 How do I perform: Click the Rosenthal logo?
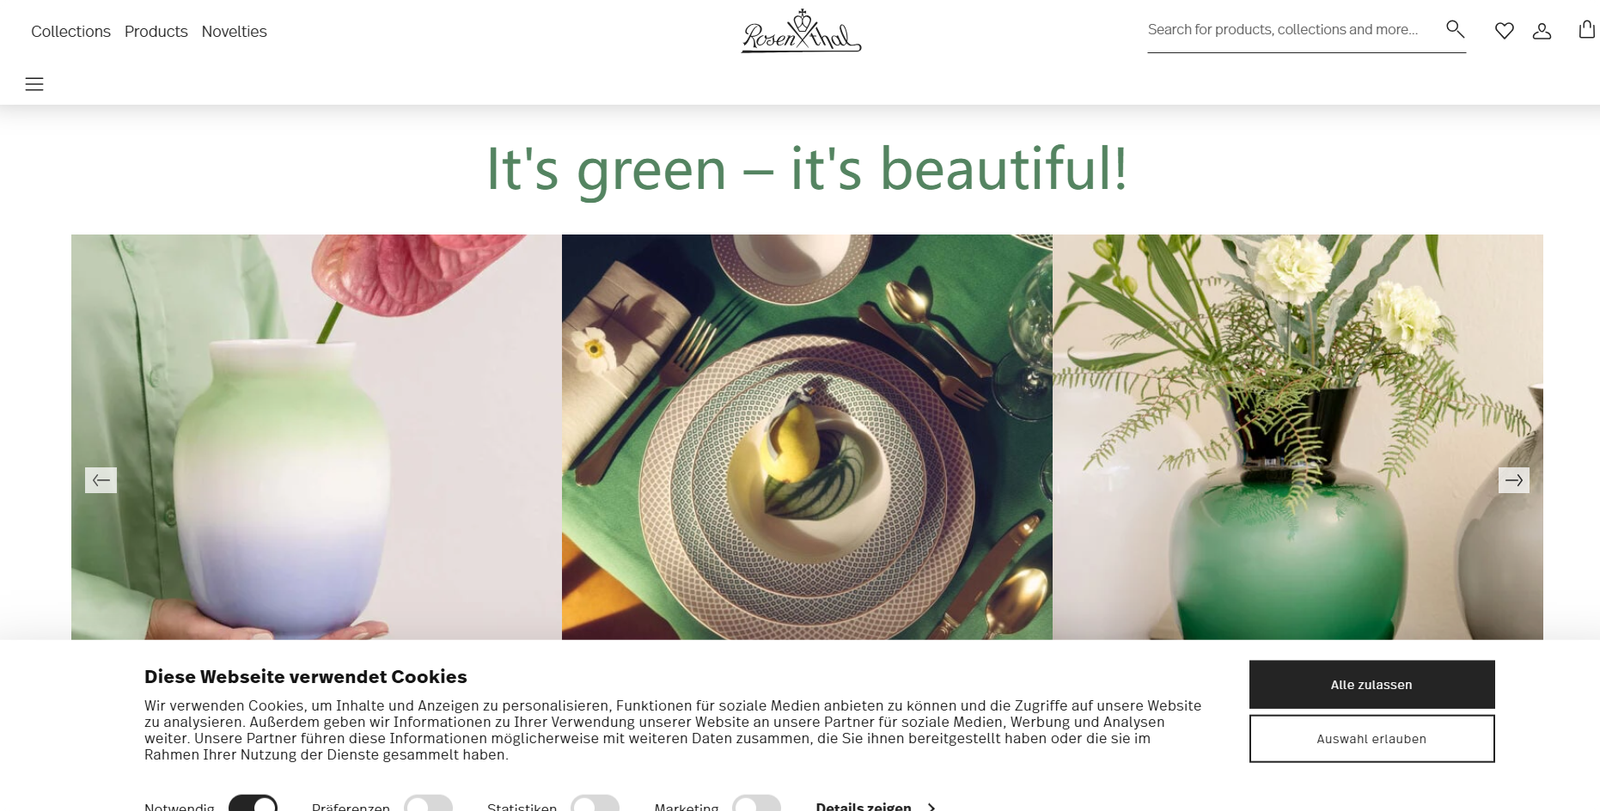tap(801, 31)
